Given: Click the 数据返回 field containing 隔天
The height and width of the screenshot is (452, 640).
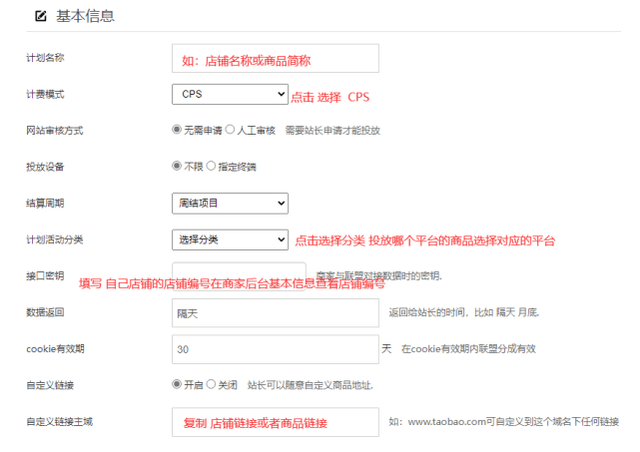Looking at the screenshot, I should pyautogui.click(x=275, y=312).
